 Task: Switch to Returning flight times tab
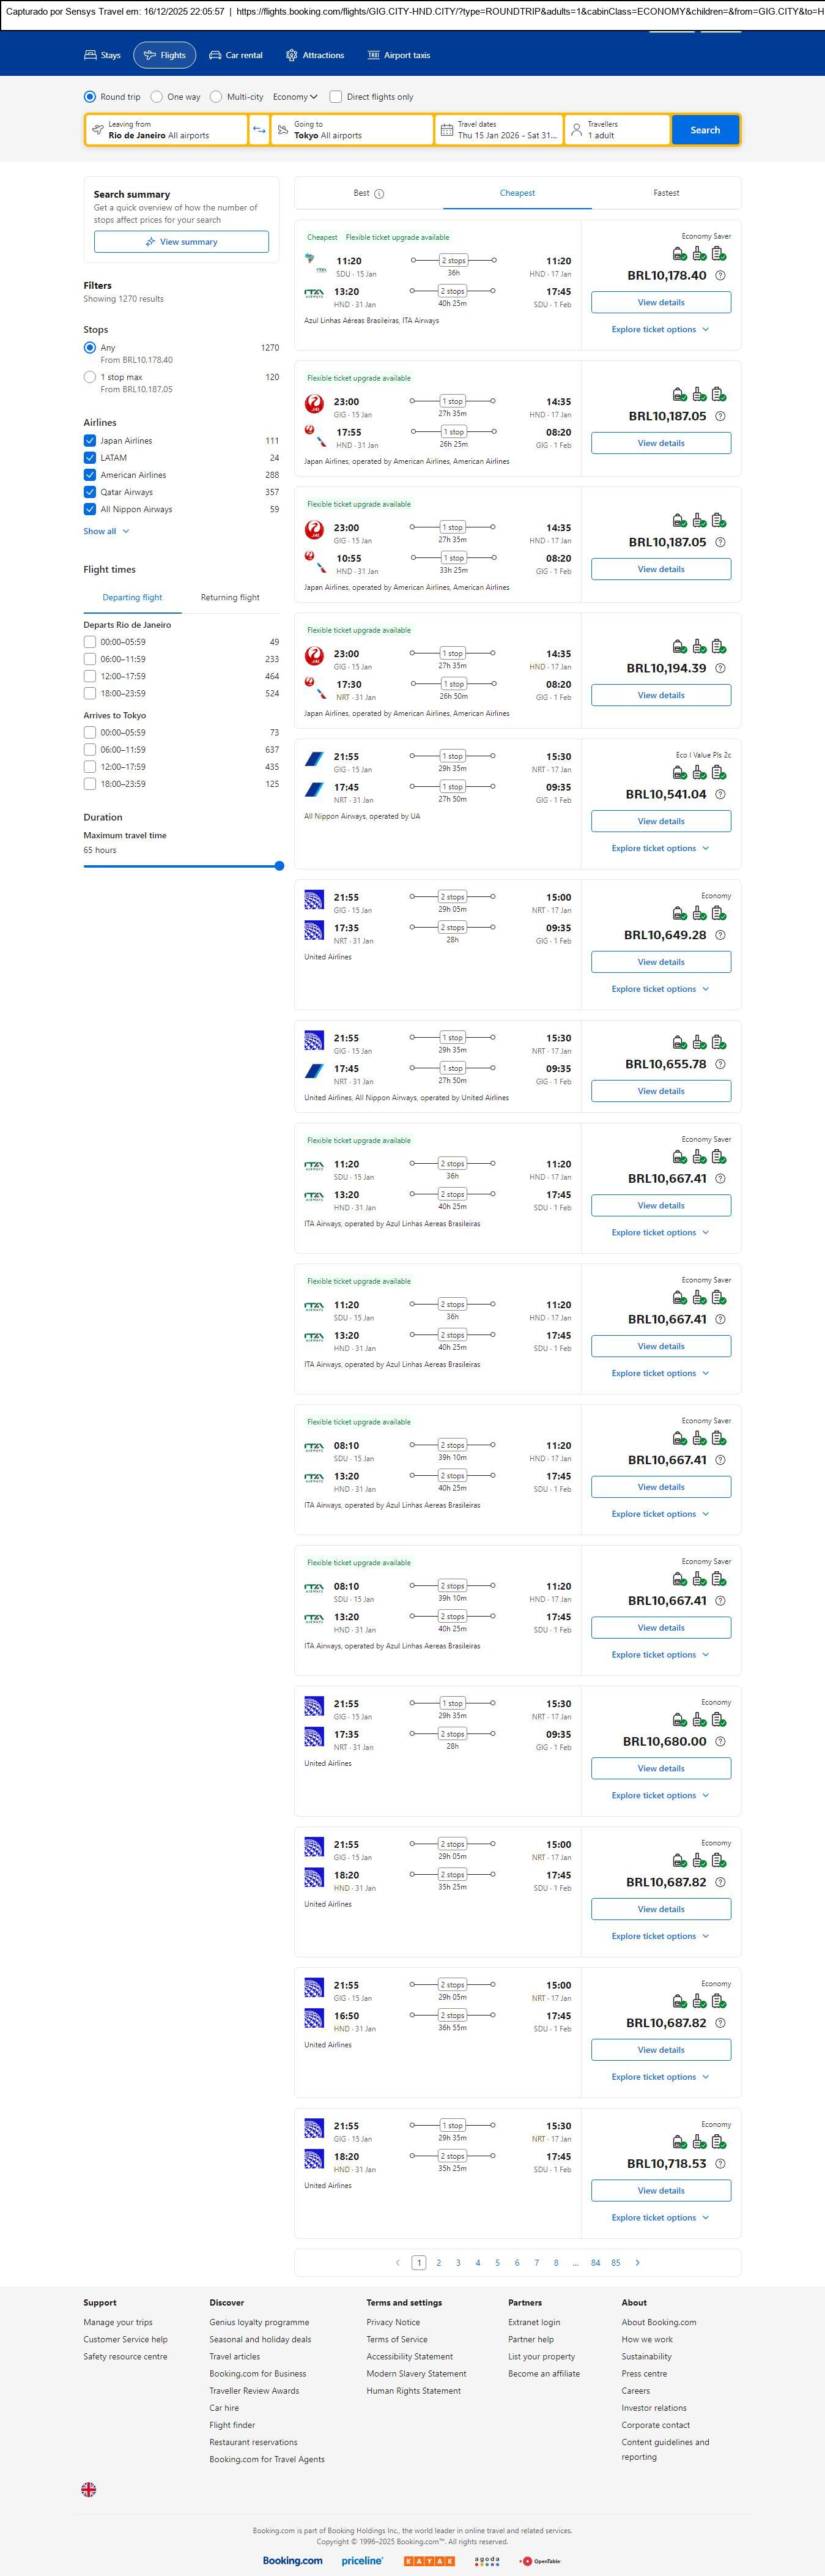pos(230,597)
